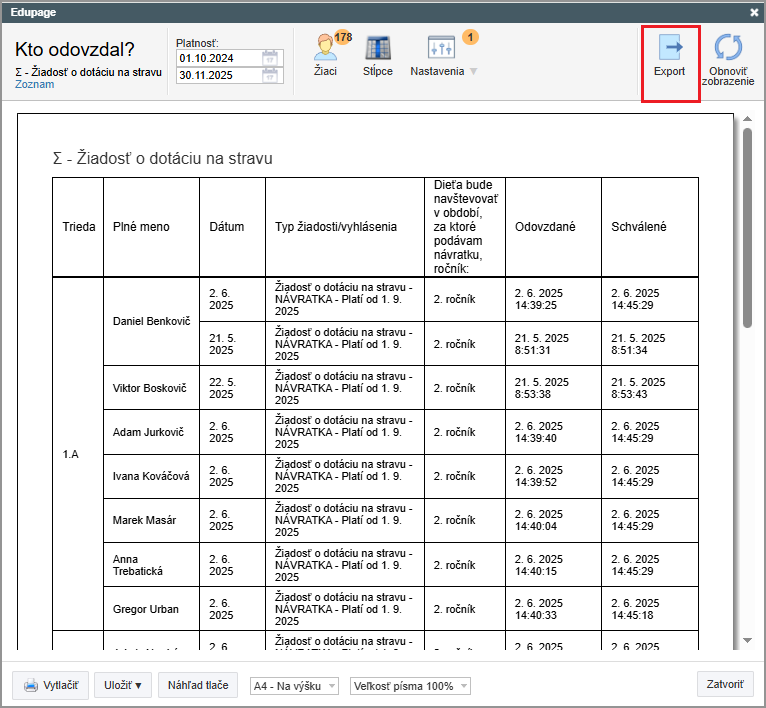
Task: Close the Edupage dialog with X
Action: 754,12
